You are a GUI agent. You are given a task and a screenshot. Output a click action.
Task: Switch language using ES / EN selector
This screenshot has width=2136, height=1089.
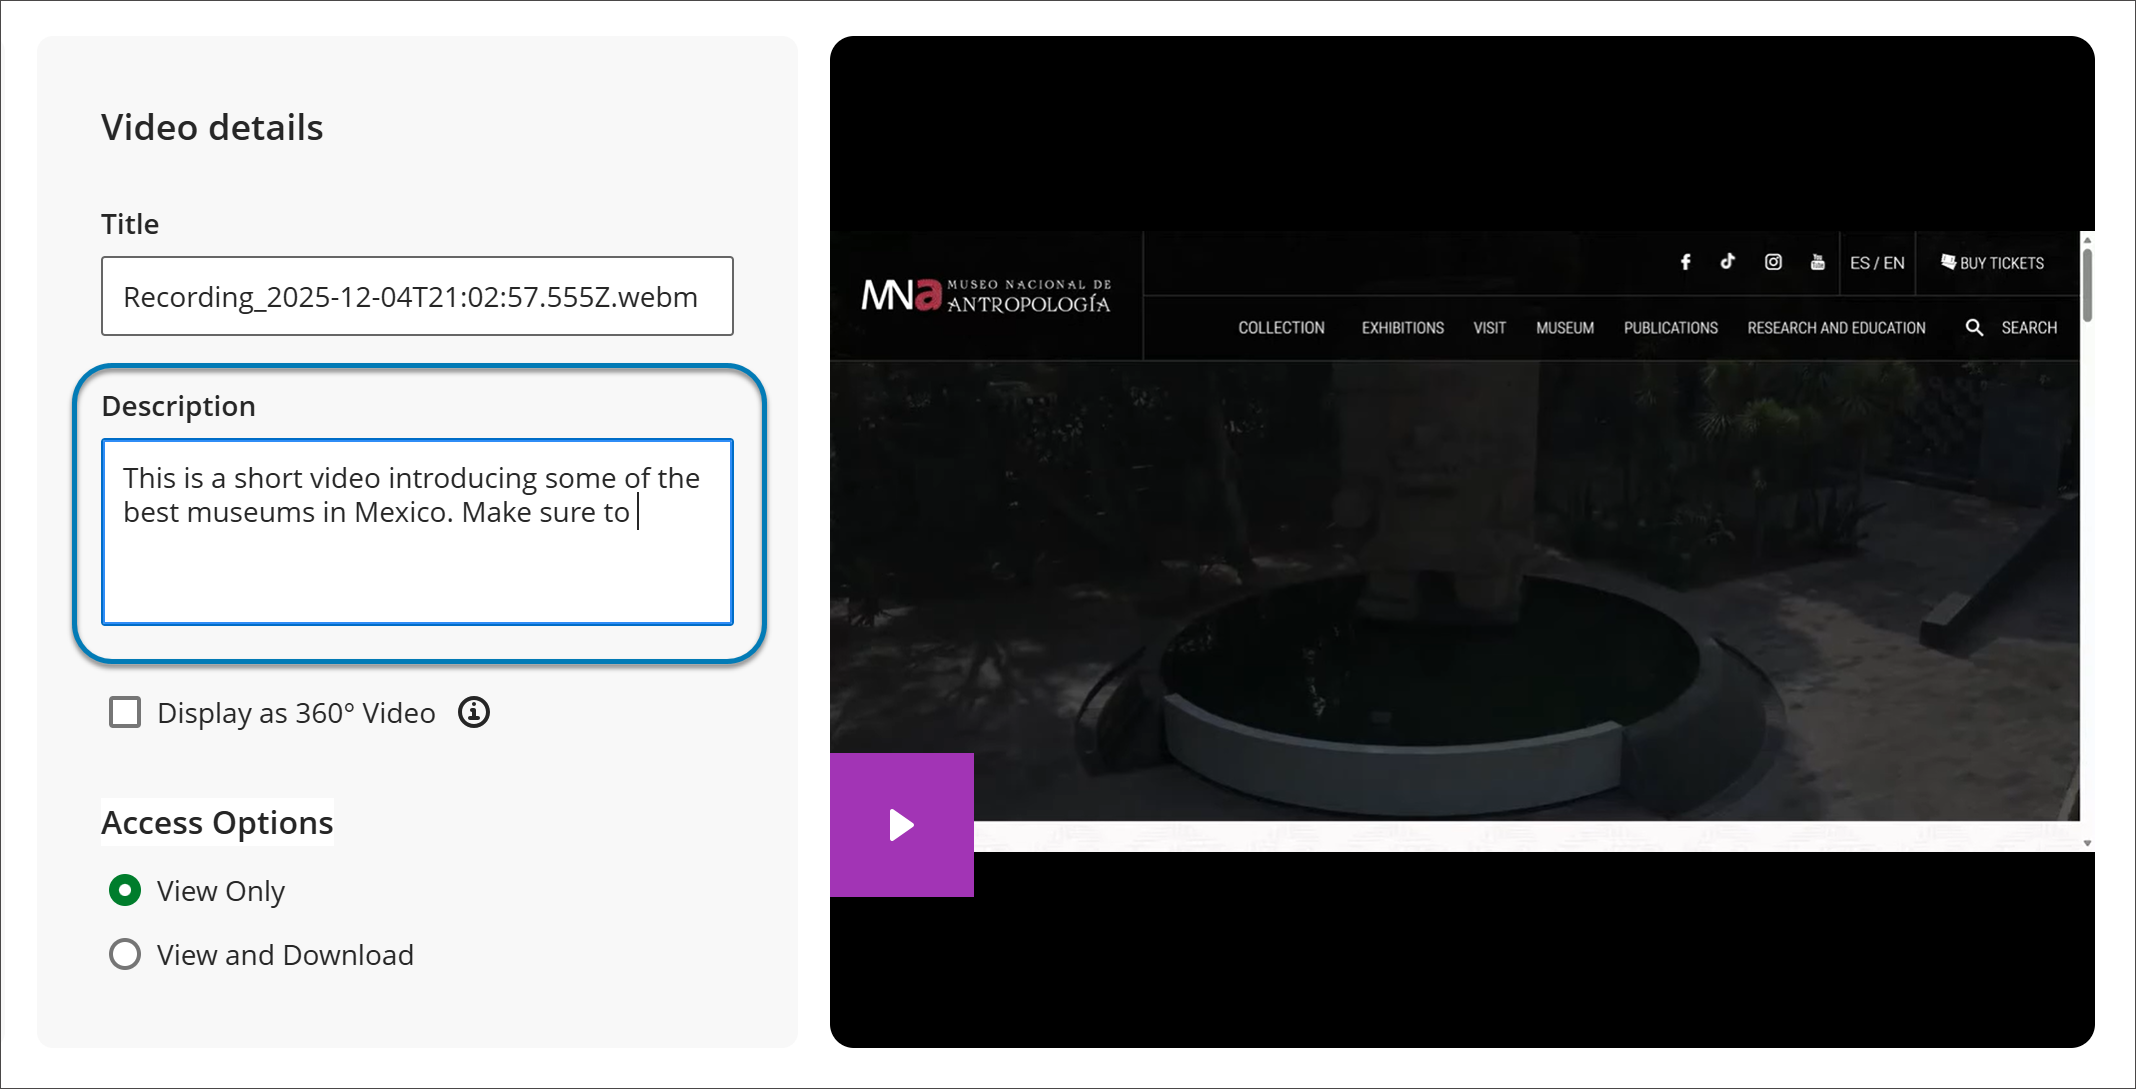[1877, 262]
